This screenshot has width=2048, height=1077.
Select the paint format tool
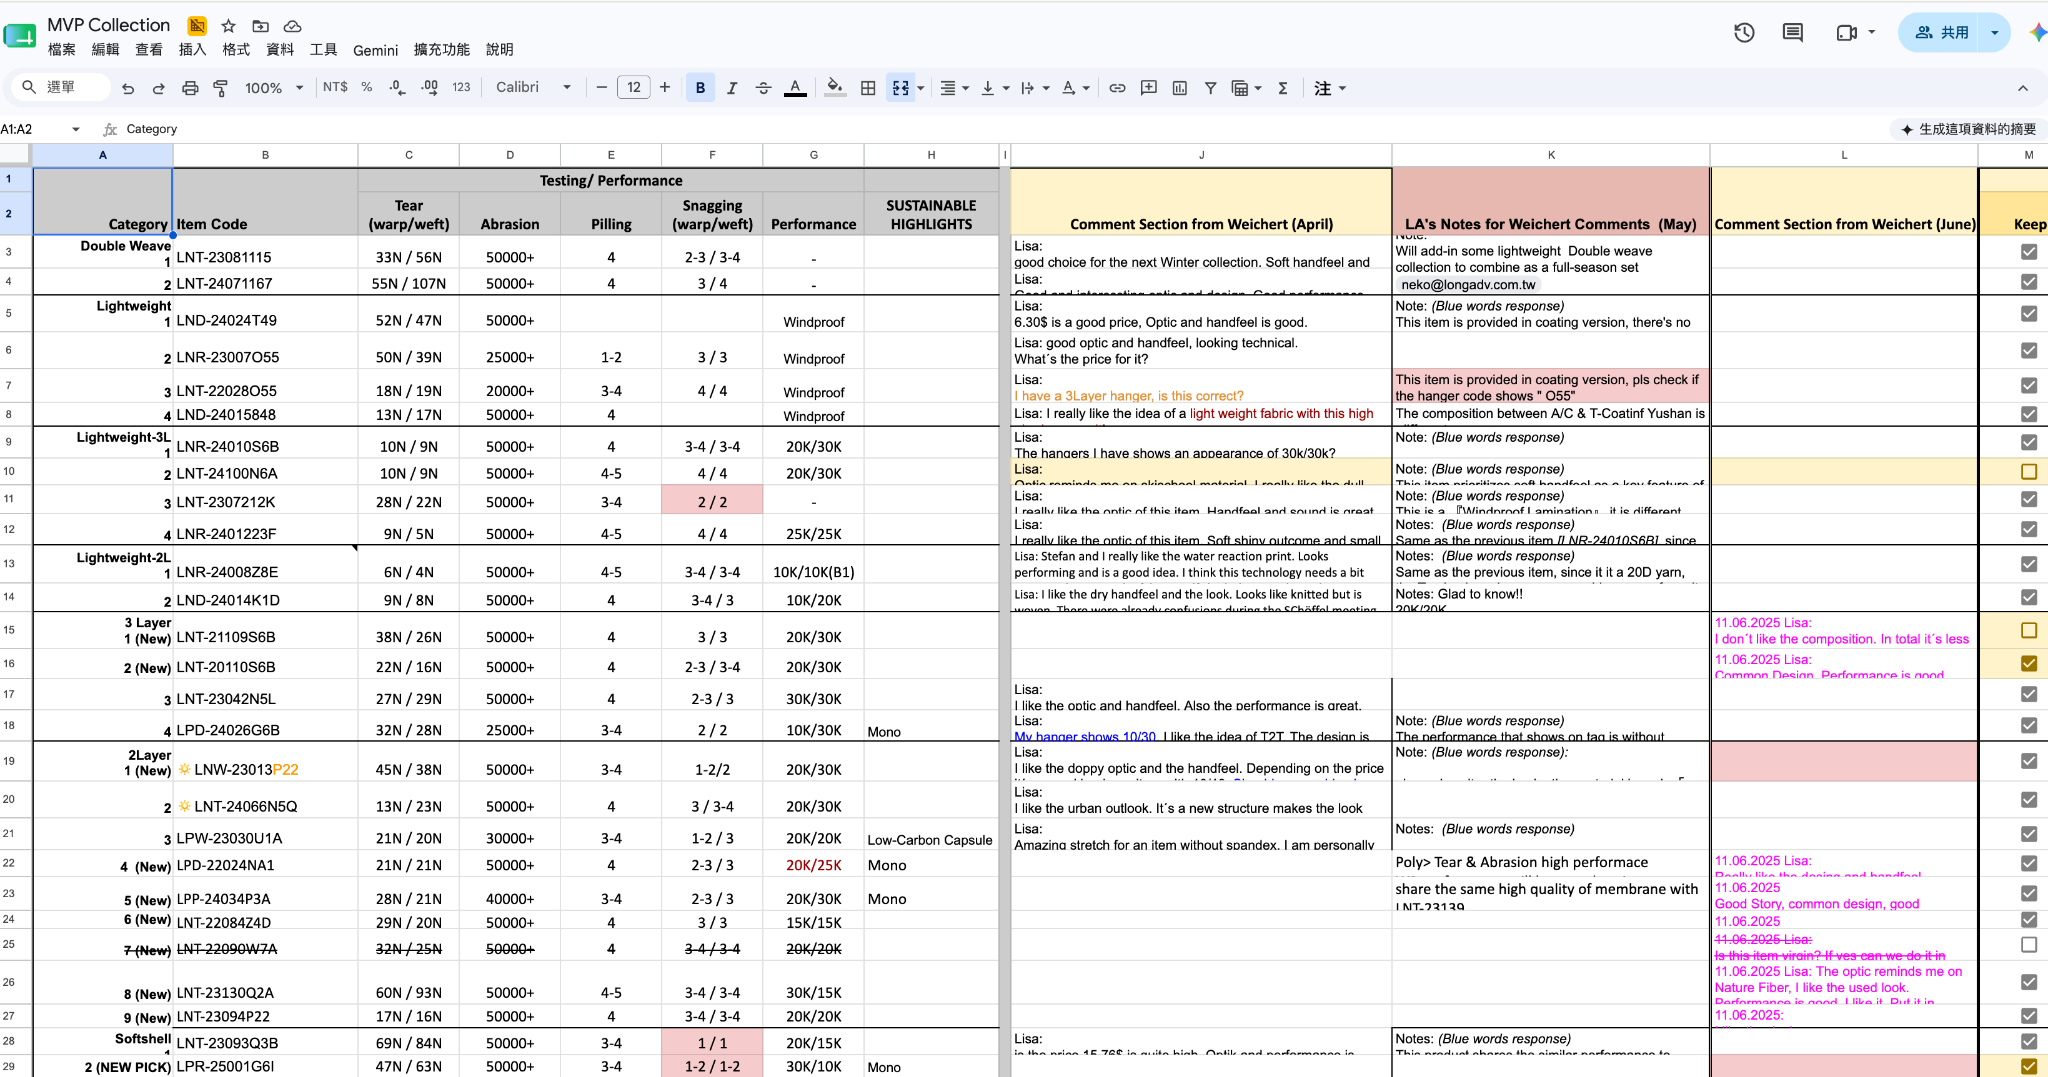[221, 88]
